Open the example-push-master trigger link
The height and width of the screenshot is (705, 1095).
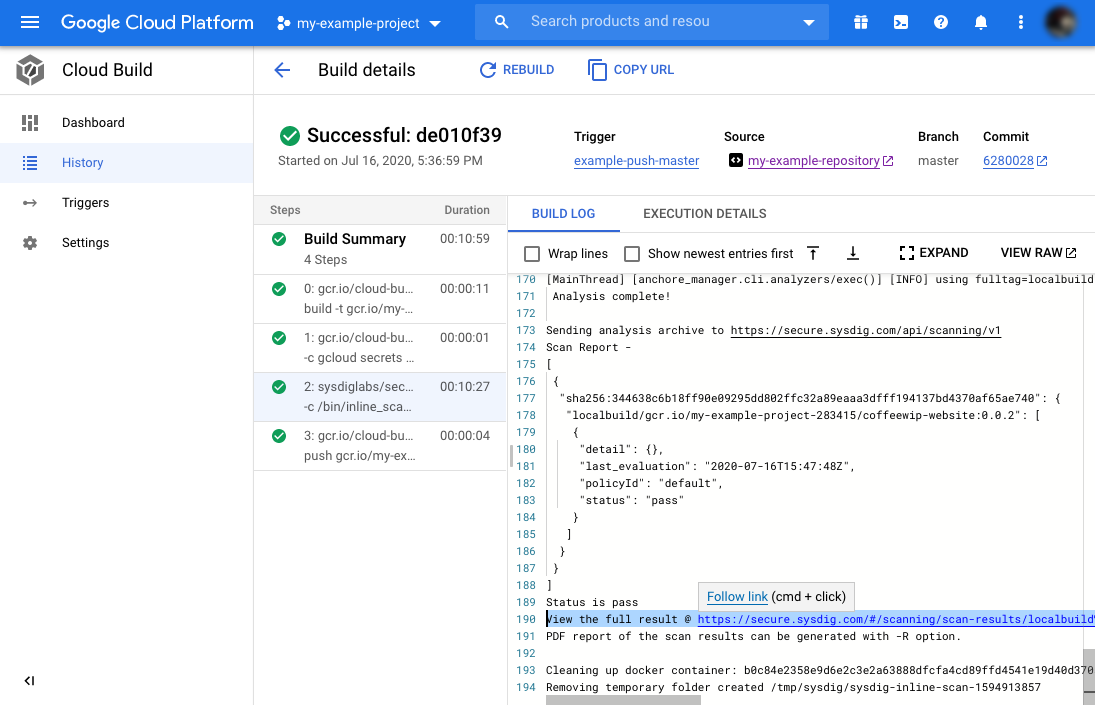(636, 161)
